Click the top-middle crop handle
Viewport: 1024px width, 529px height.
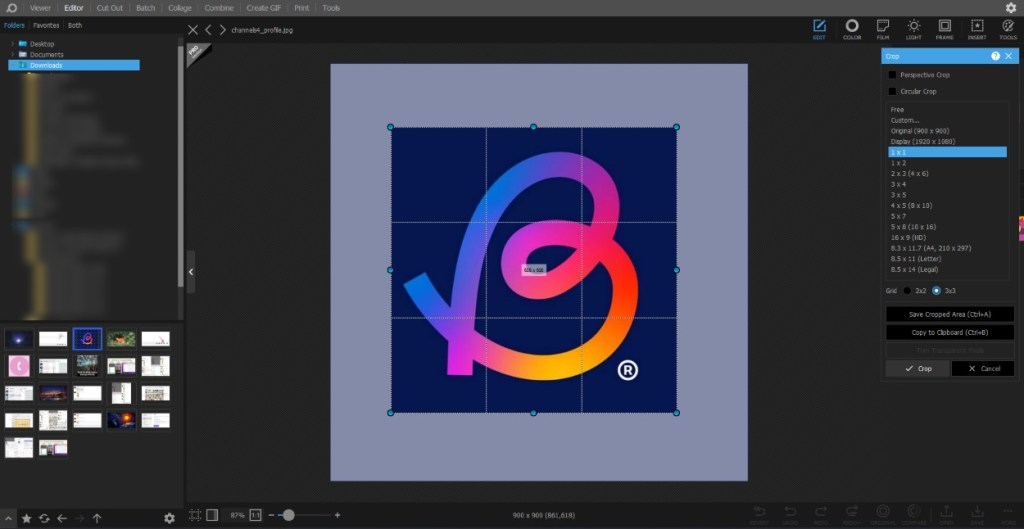click(534, 127)
